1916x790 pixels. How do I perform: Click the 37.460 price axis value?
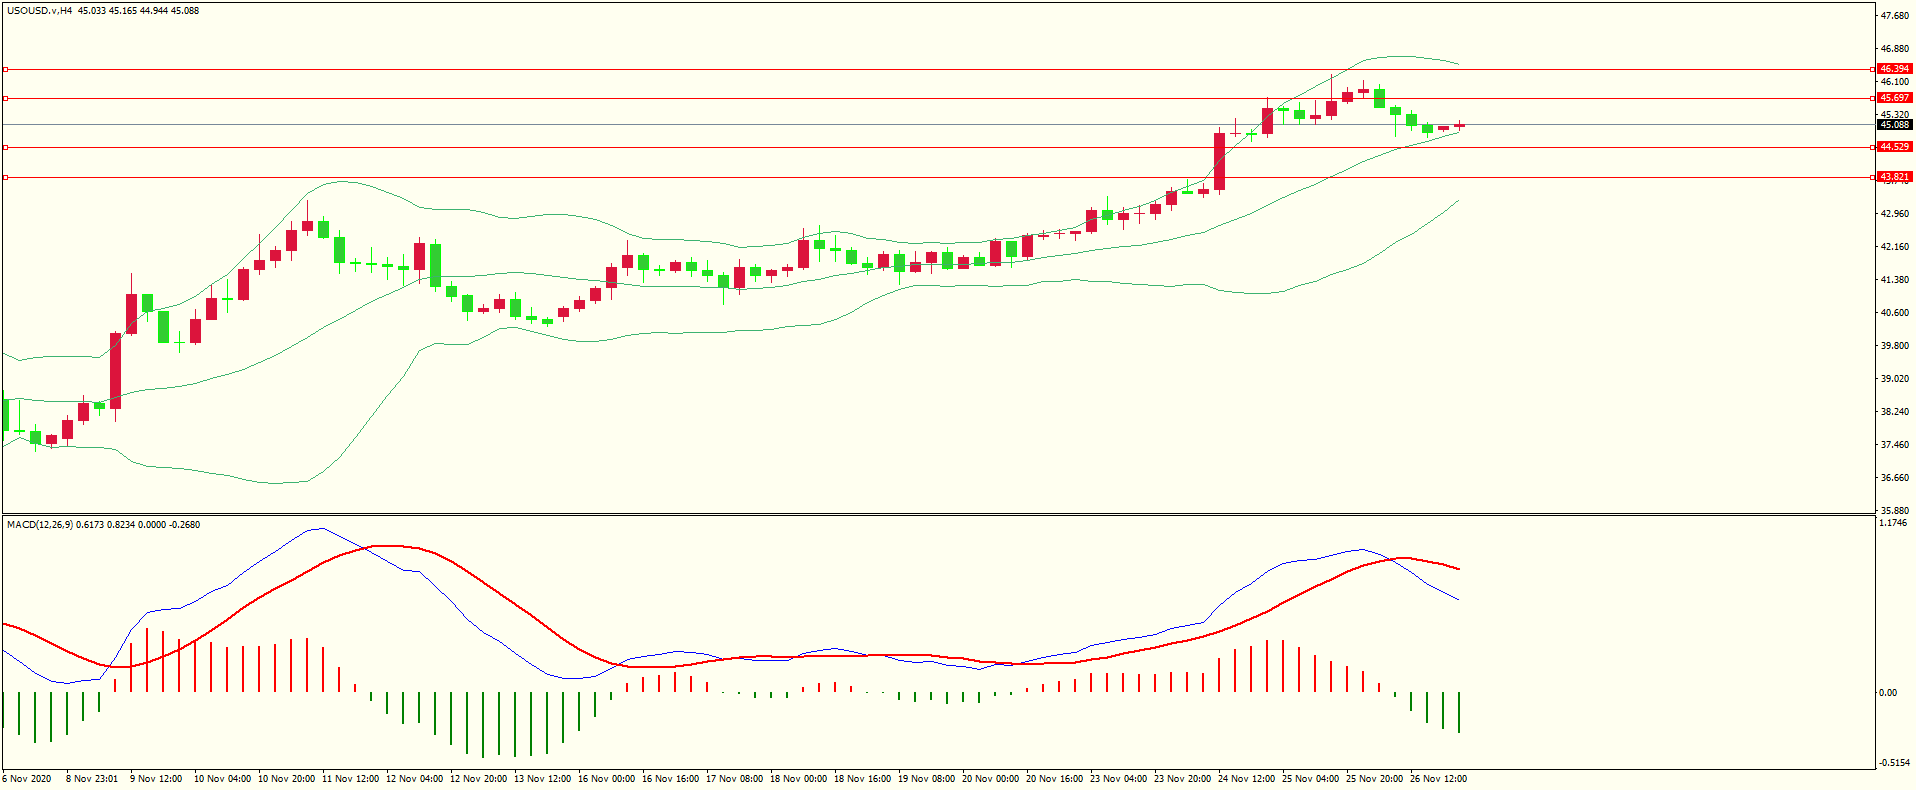(1894, 445)
